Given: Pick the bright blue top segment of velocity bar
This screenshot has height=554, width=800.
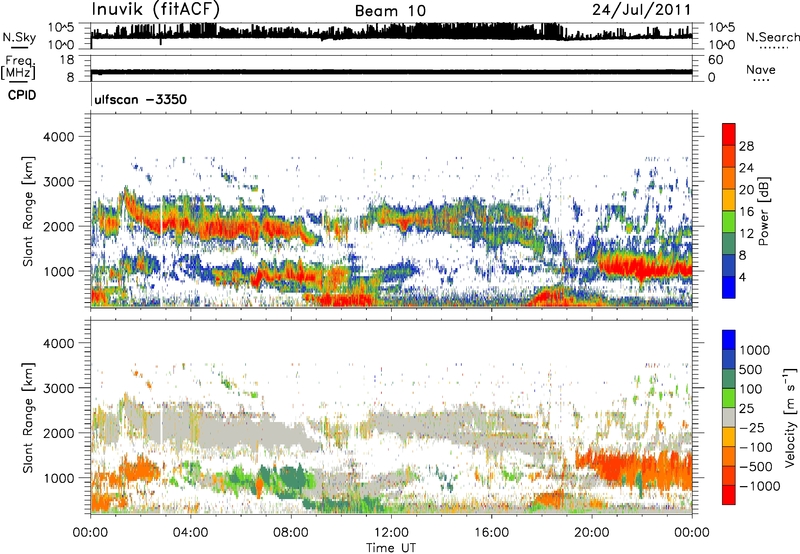Looking at the screenshot, I should tap(729, 340).
